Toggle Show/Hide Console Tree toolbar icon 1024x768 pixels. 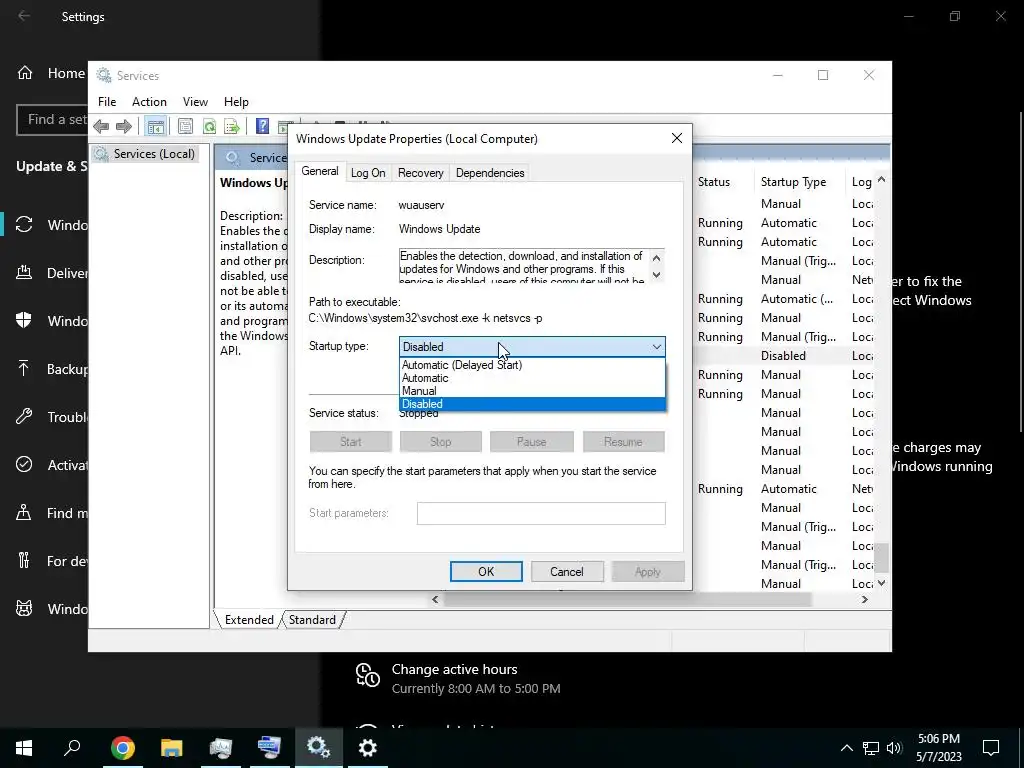pos(155,126)
